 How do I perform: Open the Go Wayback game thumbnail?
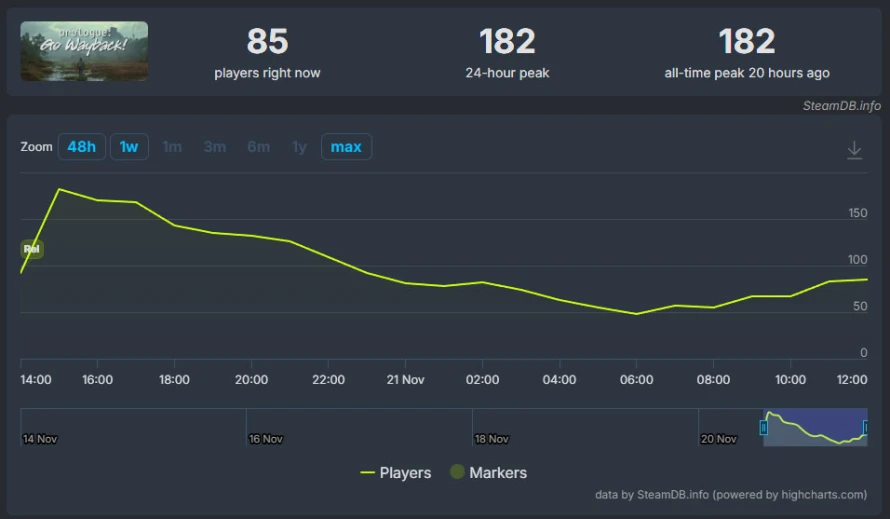click(84, 51)
